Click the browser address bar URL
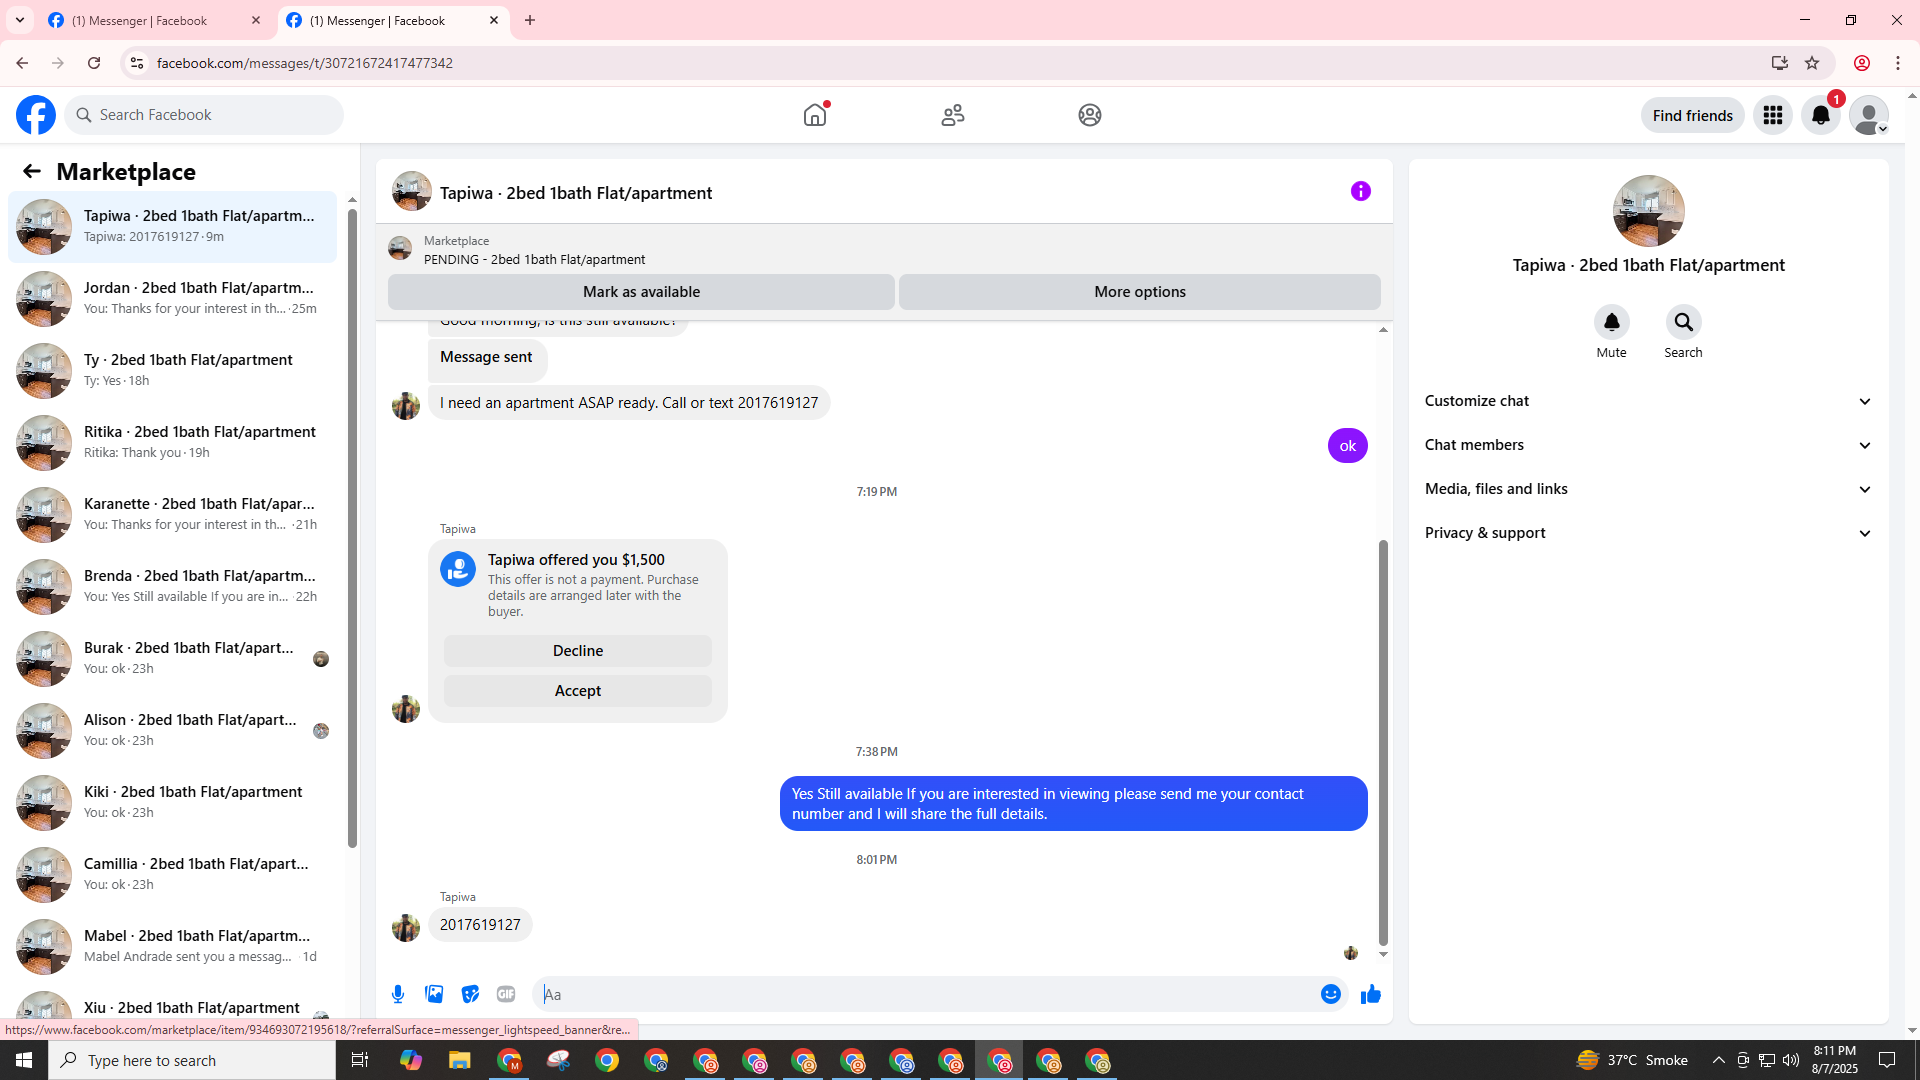The height and width of the screenshot is (1080, 1920). 305,63
